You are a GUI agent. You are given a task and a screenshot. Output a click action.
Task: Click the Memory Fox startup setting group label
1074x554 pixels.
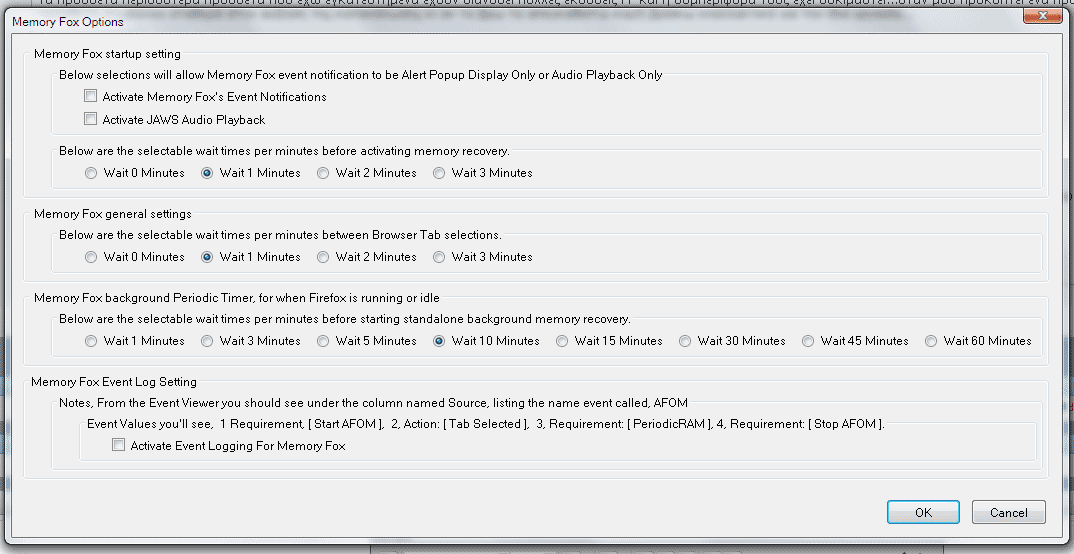coord(108,54)
